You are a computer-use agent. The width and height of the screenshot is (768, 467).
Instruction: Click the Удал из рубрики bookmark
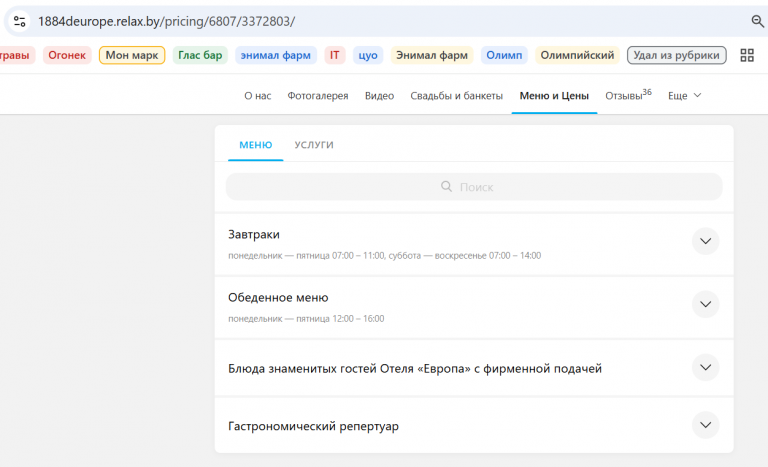pos(676,55)
